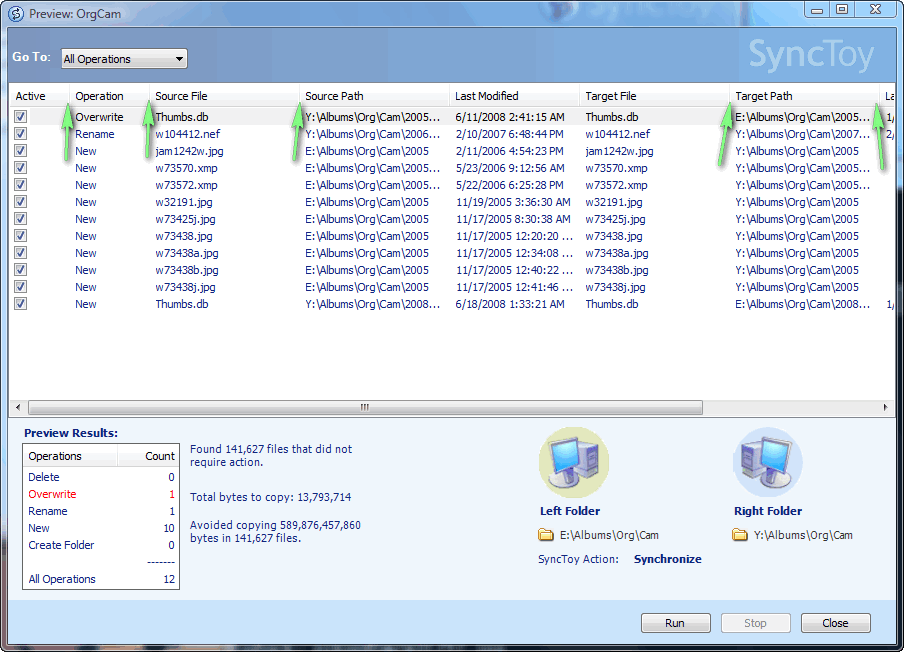Click the w104412.nef target file cell
The width and height of the screenshot is (904, 652).
point(617,134)
